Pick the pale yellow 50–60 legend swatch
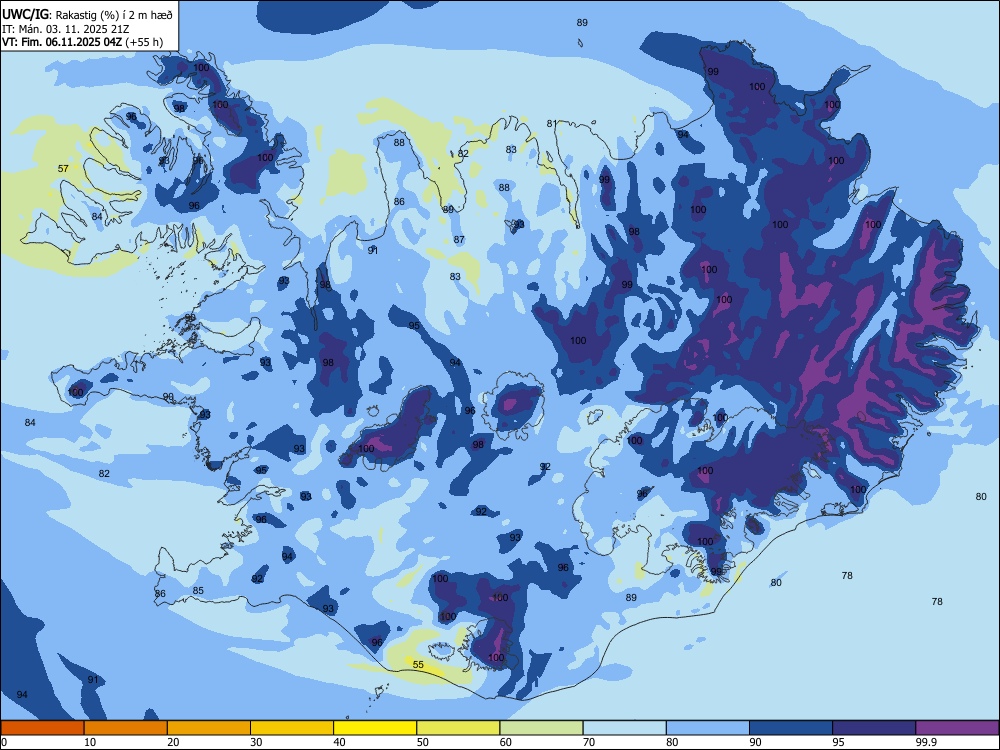Screen dimensions: 1000x750 (458, 728)
